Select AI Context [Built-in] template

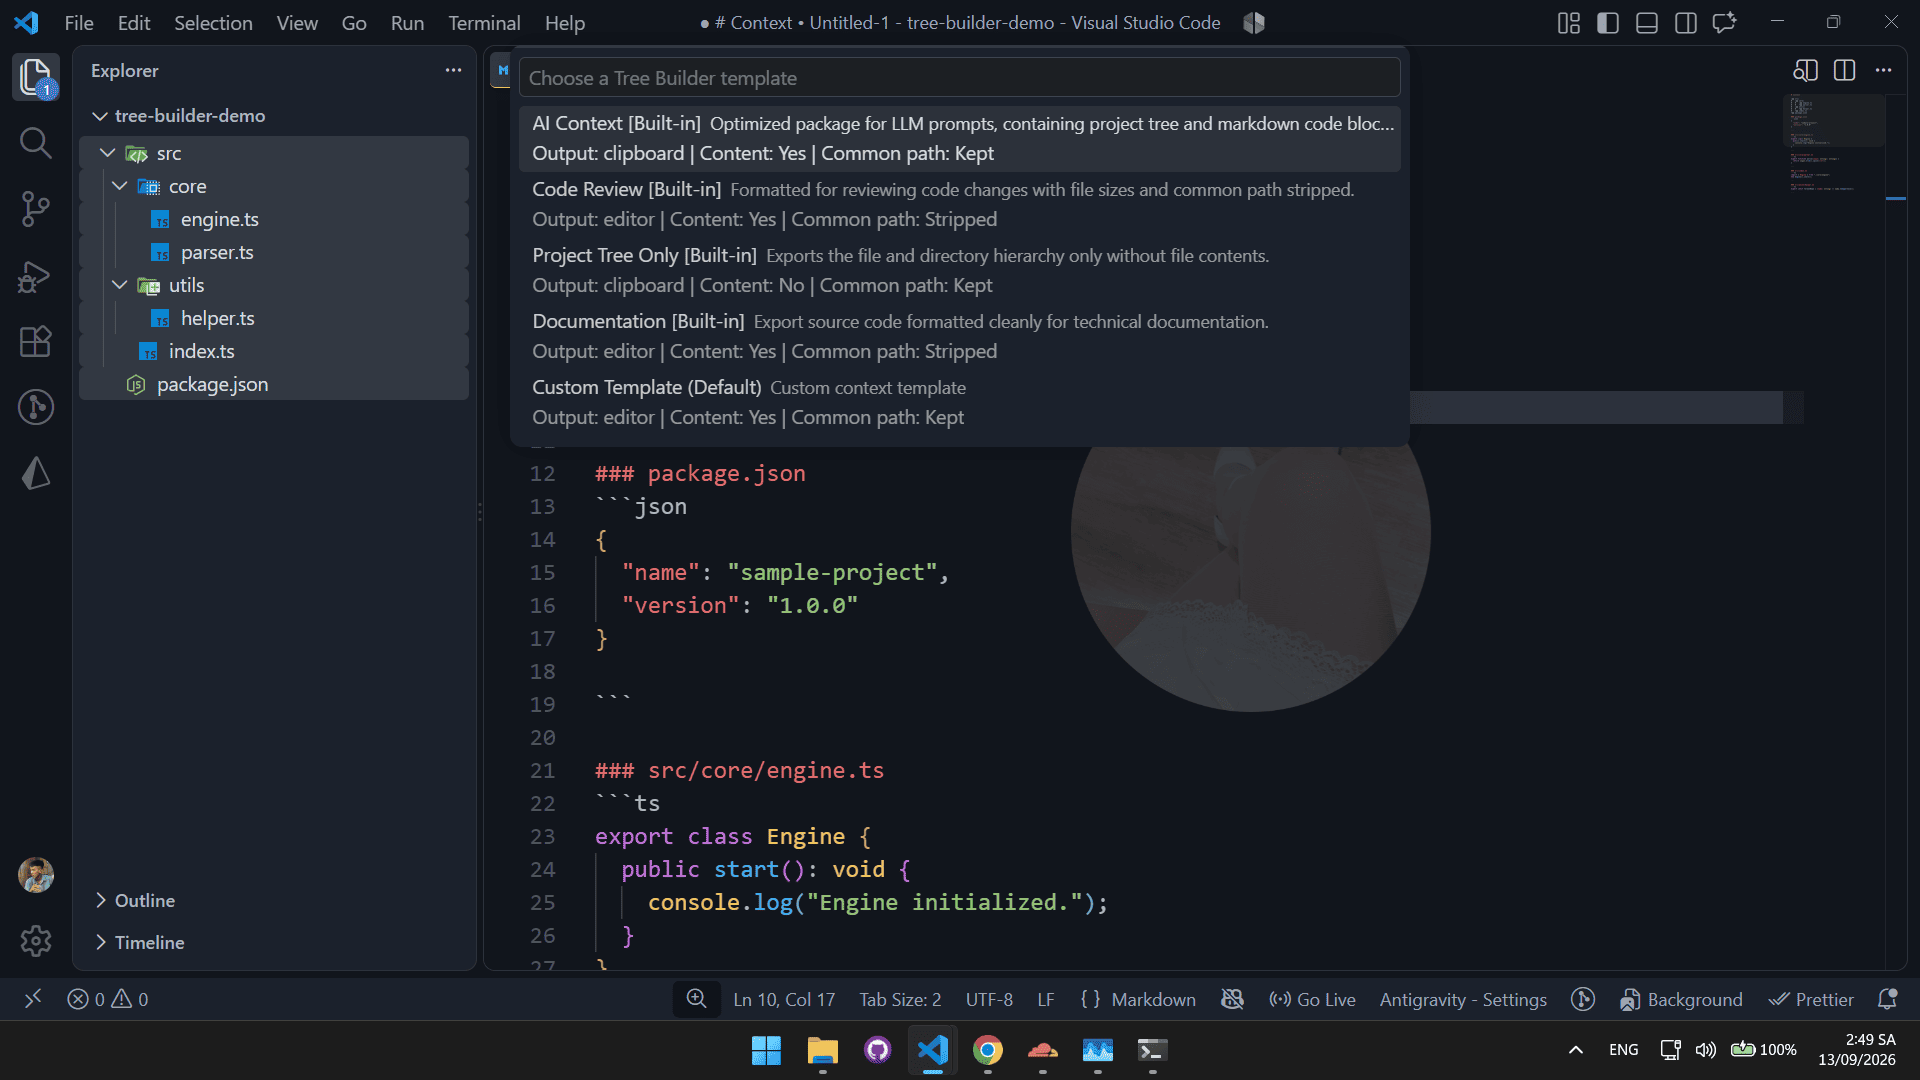pyautogui.click(x=959, y=138)
